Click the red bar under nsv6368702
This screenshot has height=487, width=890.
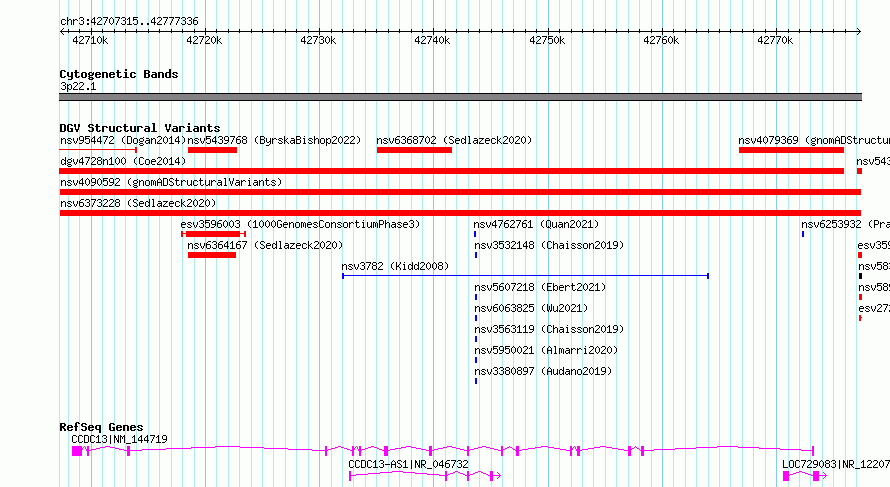tap(414, 150)
